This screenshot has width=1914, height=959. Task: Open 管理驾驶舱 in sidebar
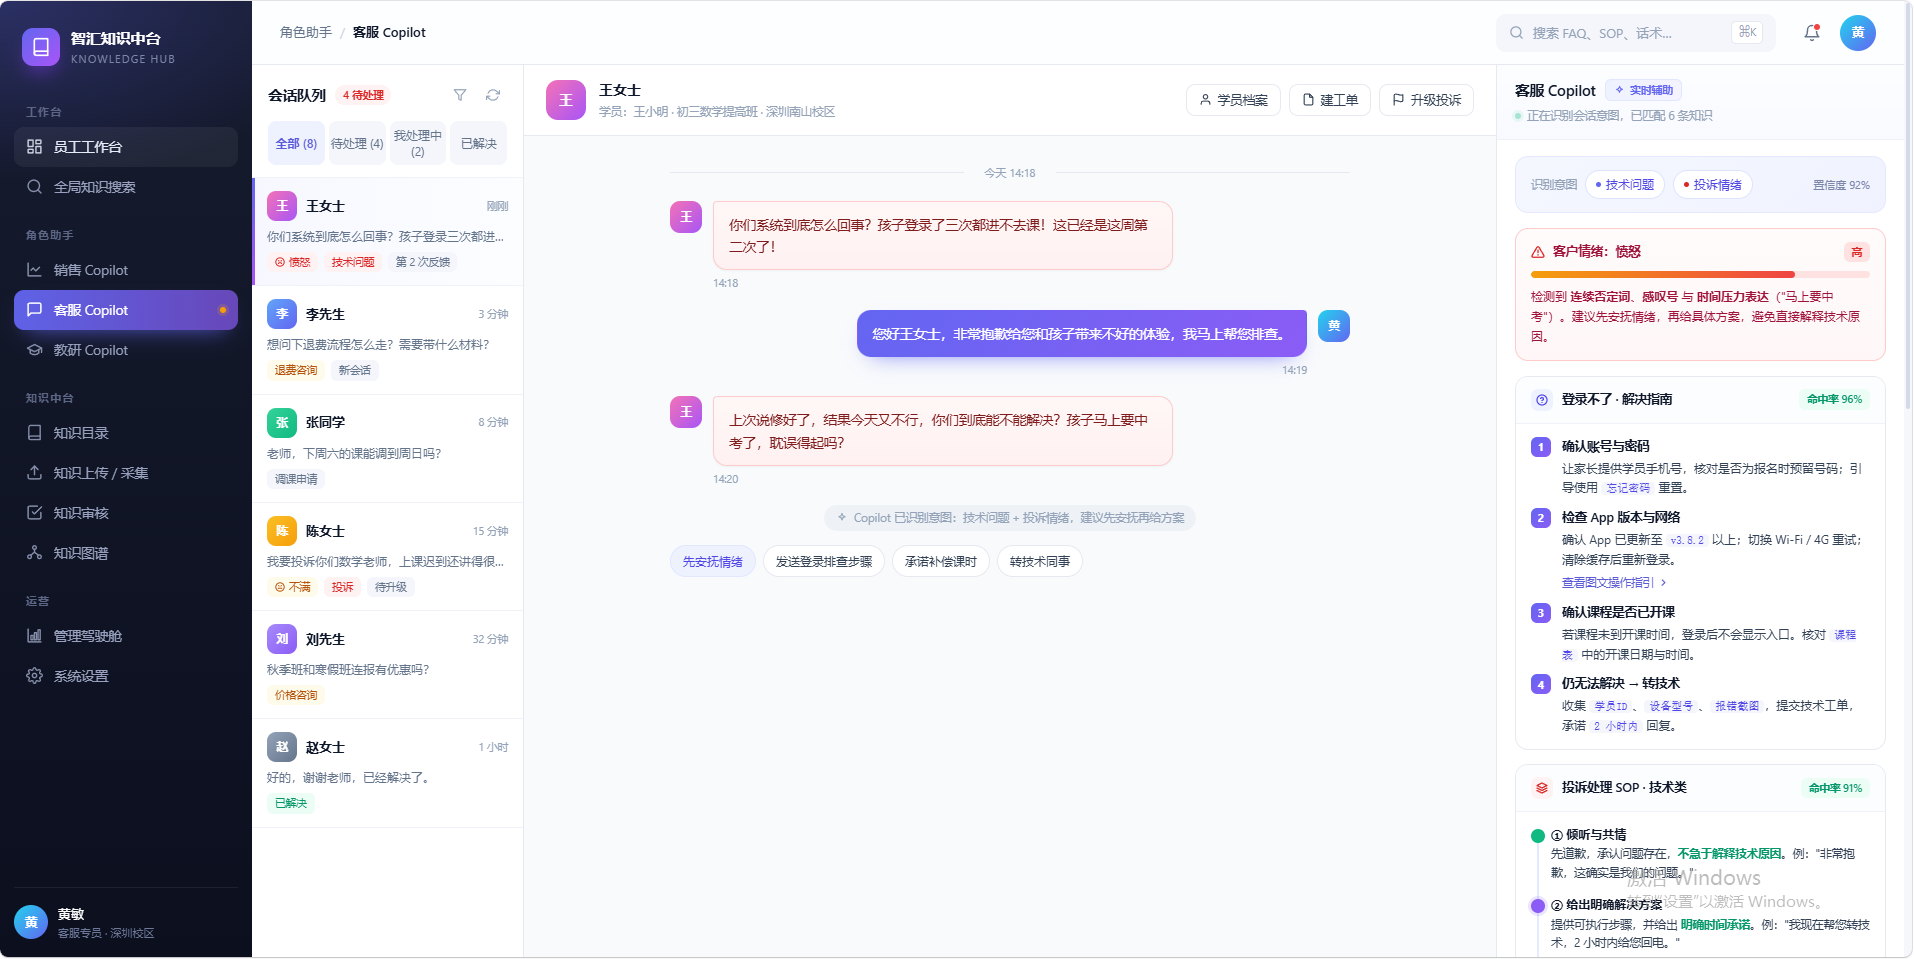coord(126,636)
